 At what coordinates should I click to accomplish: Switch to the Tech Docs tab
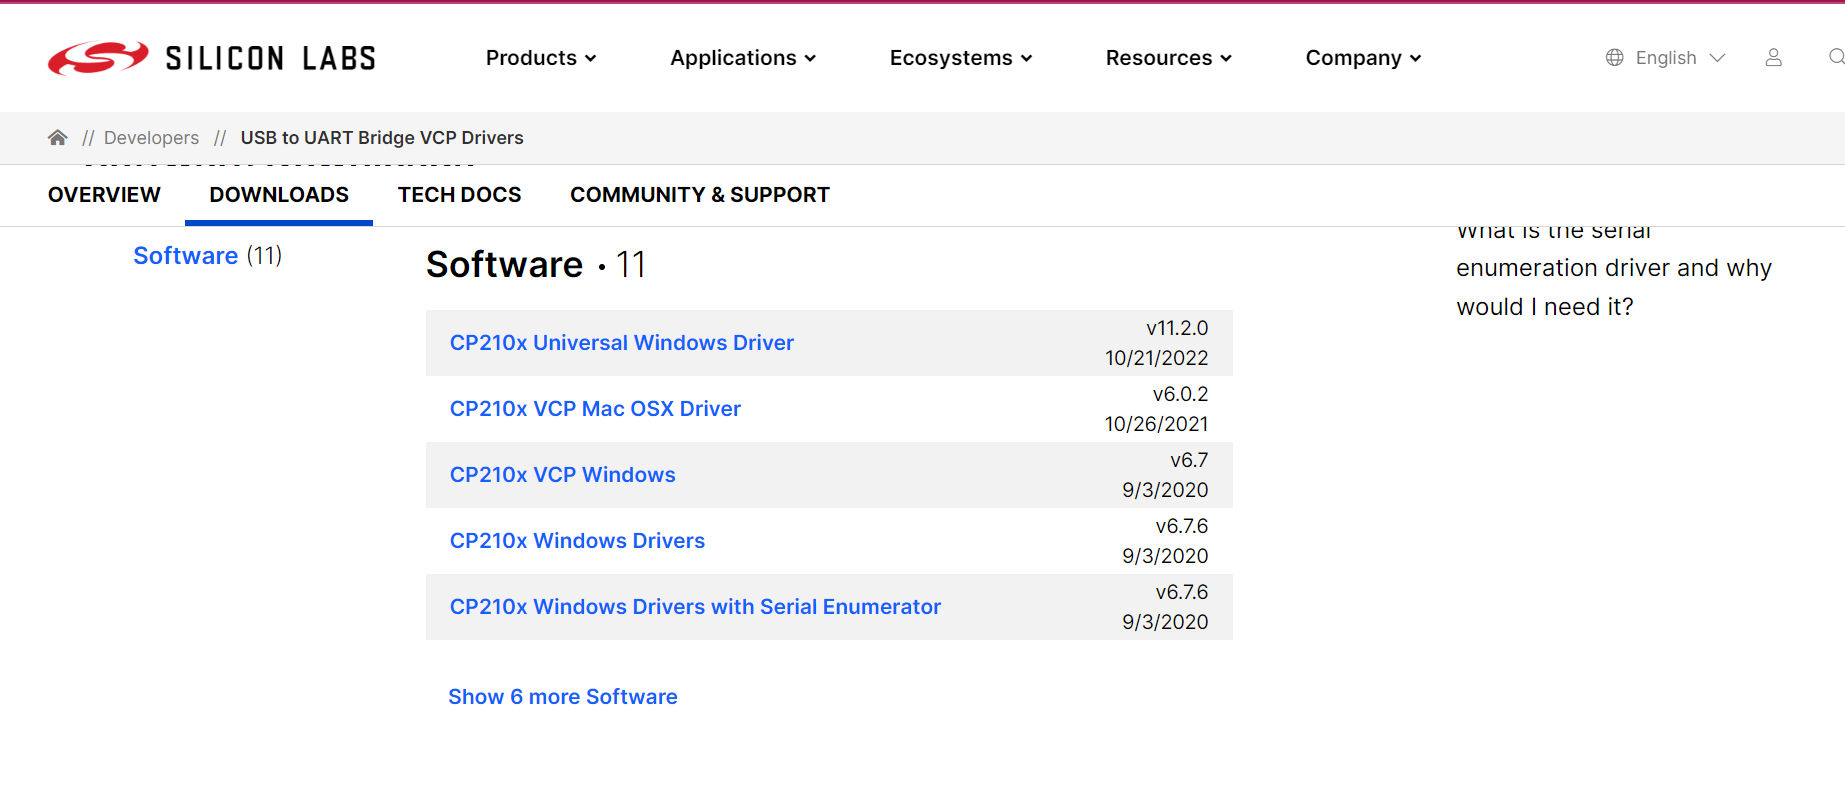[x=459, y=195]
